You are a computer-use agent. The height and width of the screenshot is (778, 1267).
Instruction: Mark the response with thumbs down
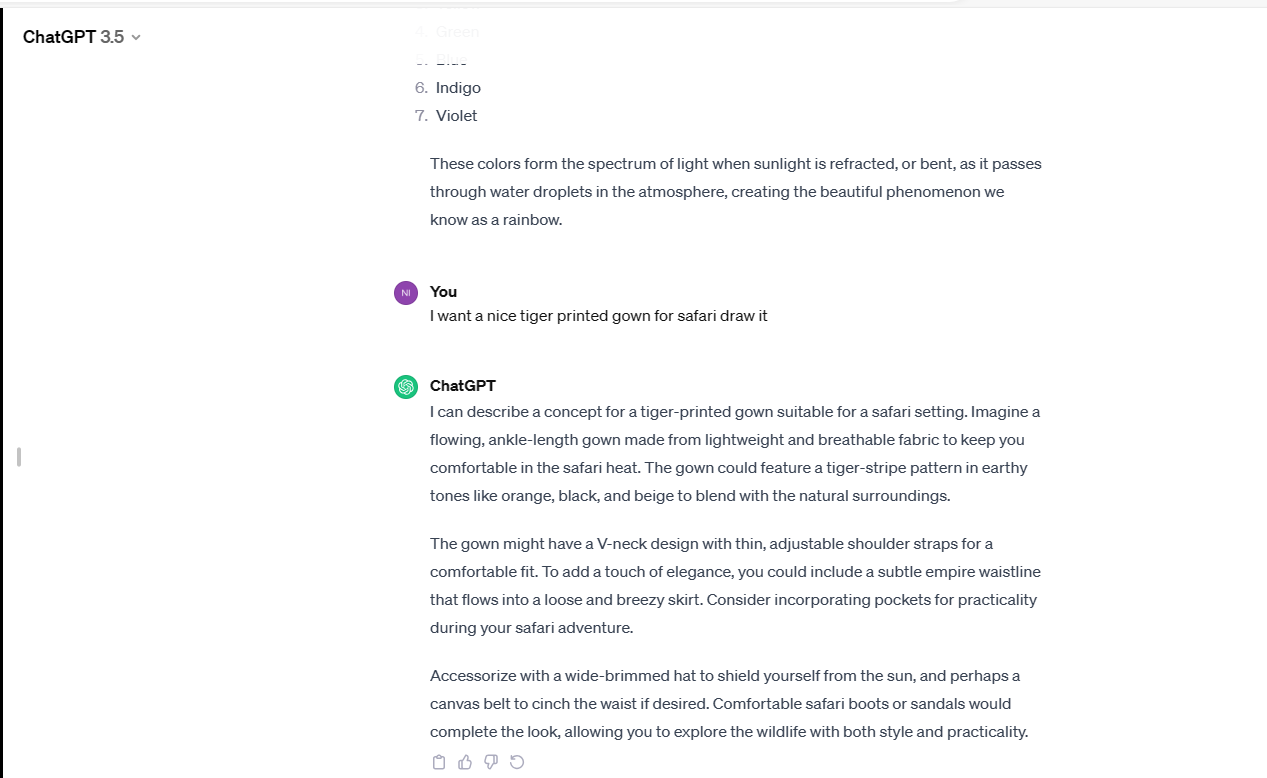(491, 762)
